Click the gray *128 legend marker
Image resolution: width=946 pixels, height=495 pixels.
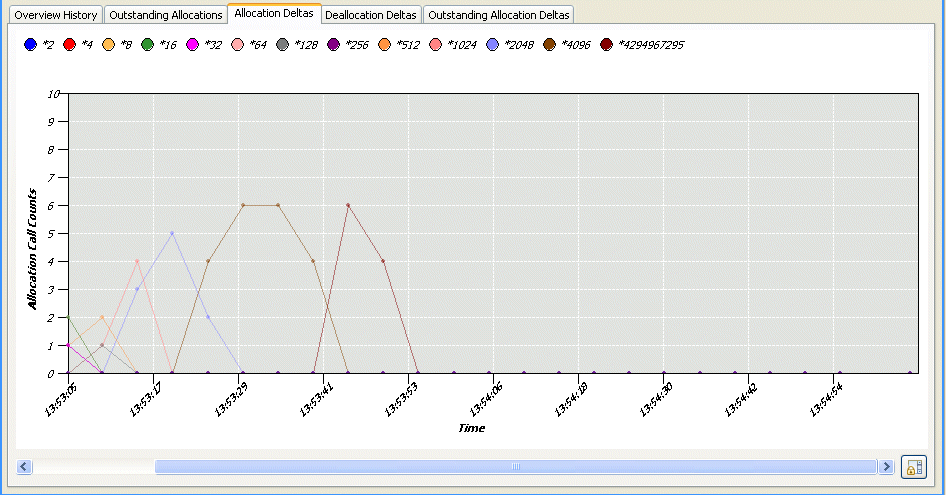[282, 45]
